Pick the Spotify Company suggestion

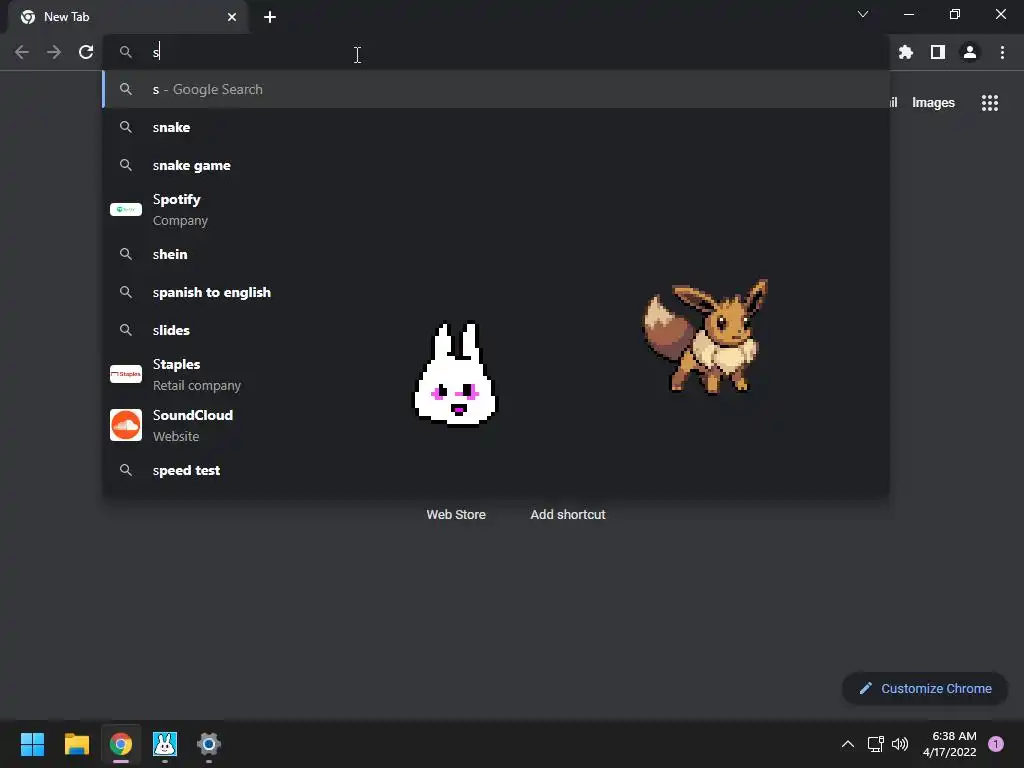click(x=496, y=210)
